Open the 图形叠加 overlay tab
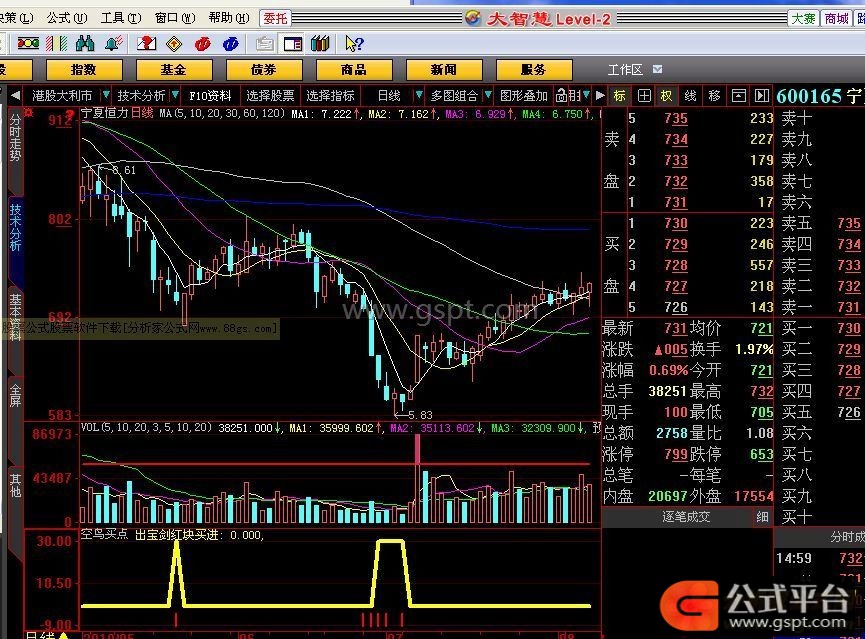 point(524,96)
